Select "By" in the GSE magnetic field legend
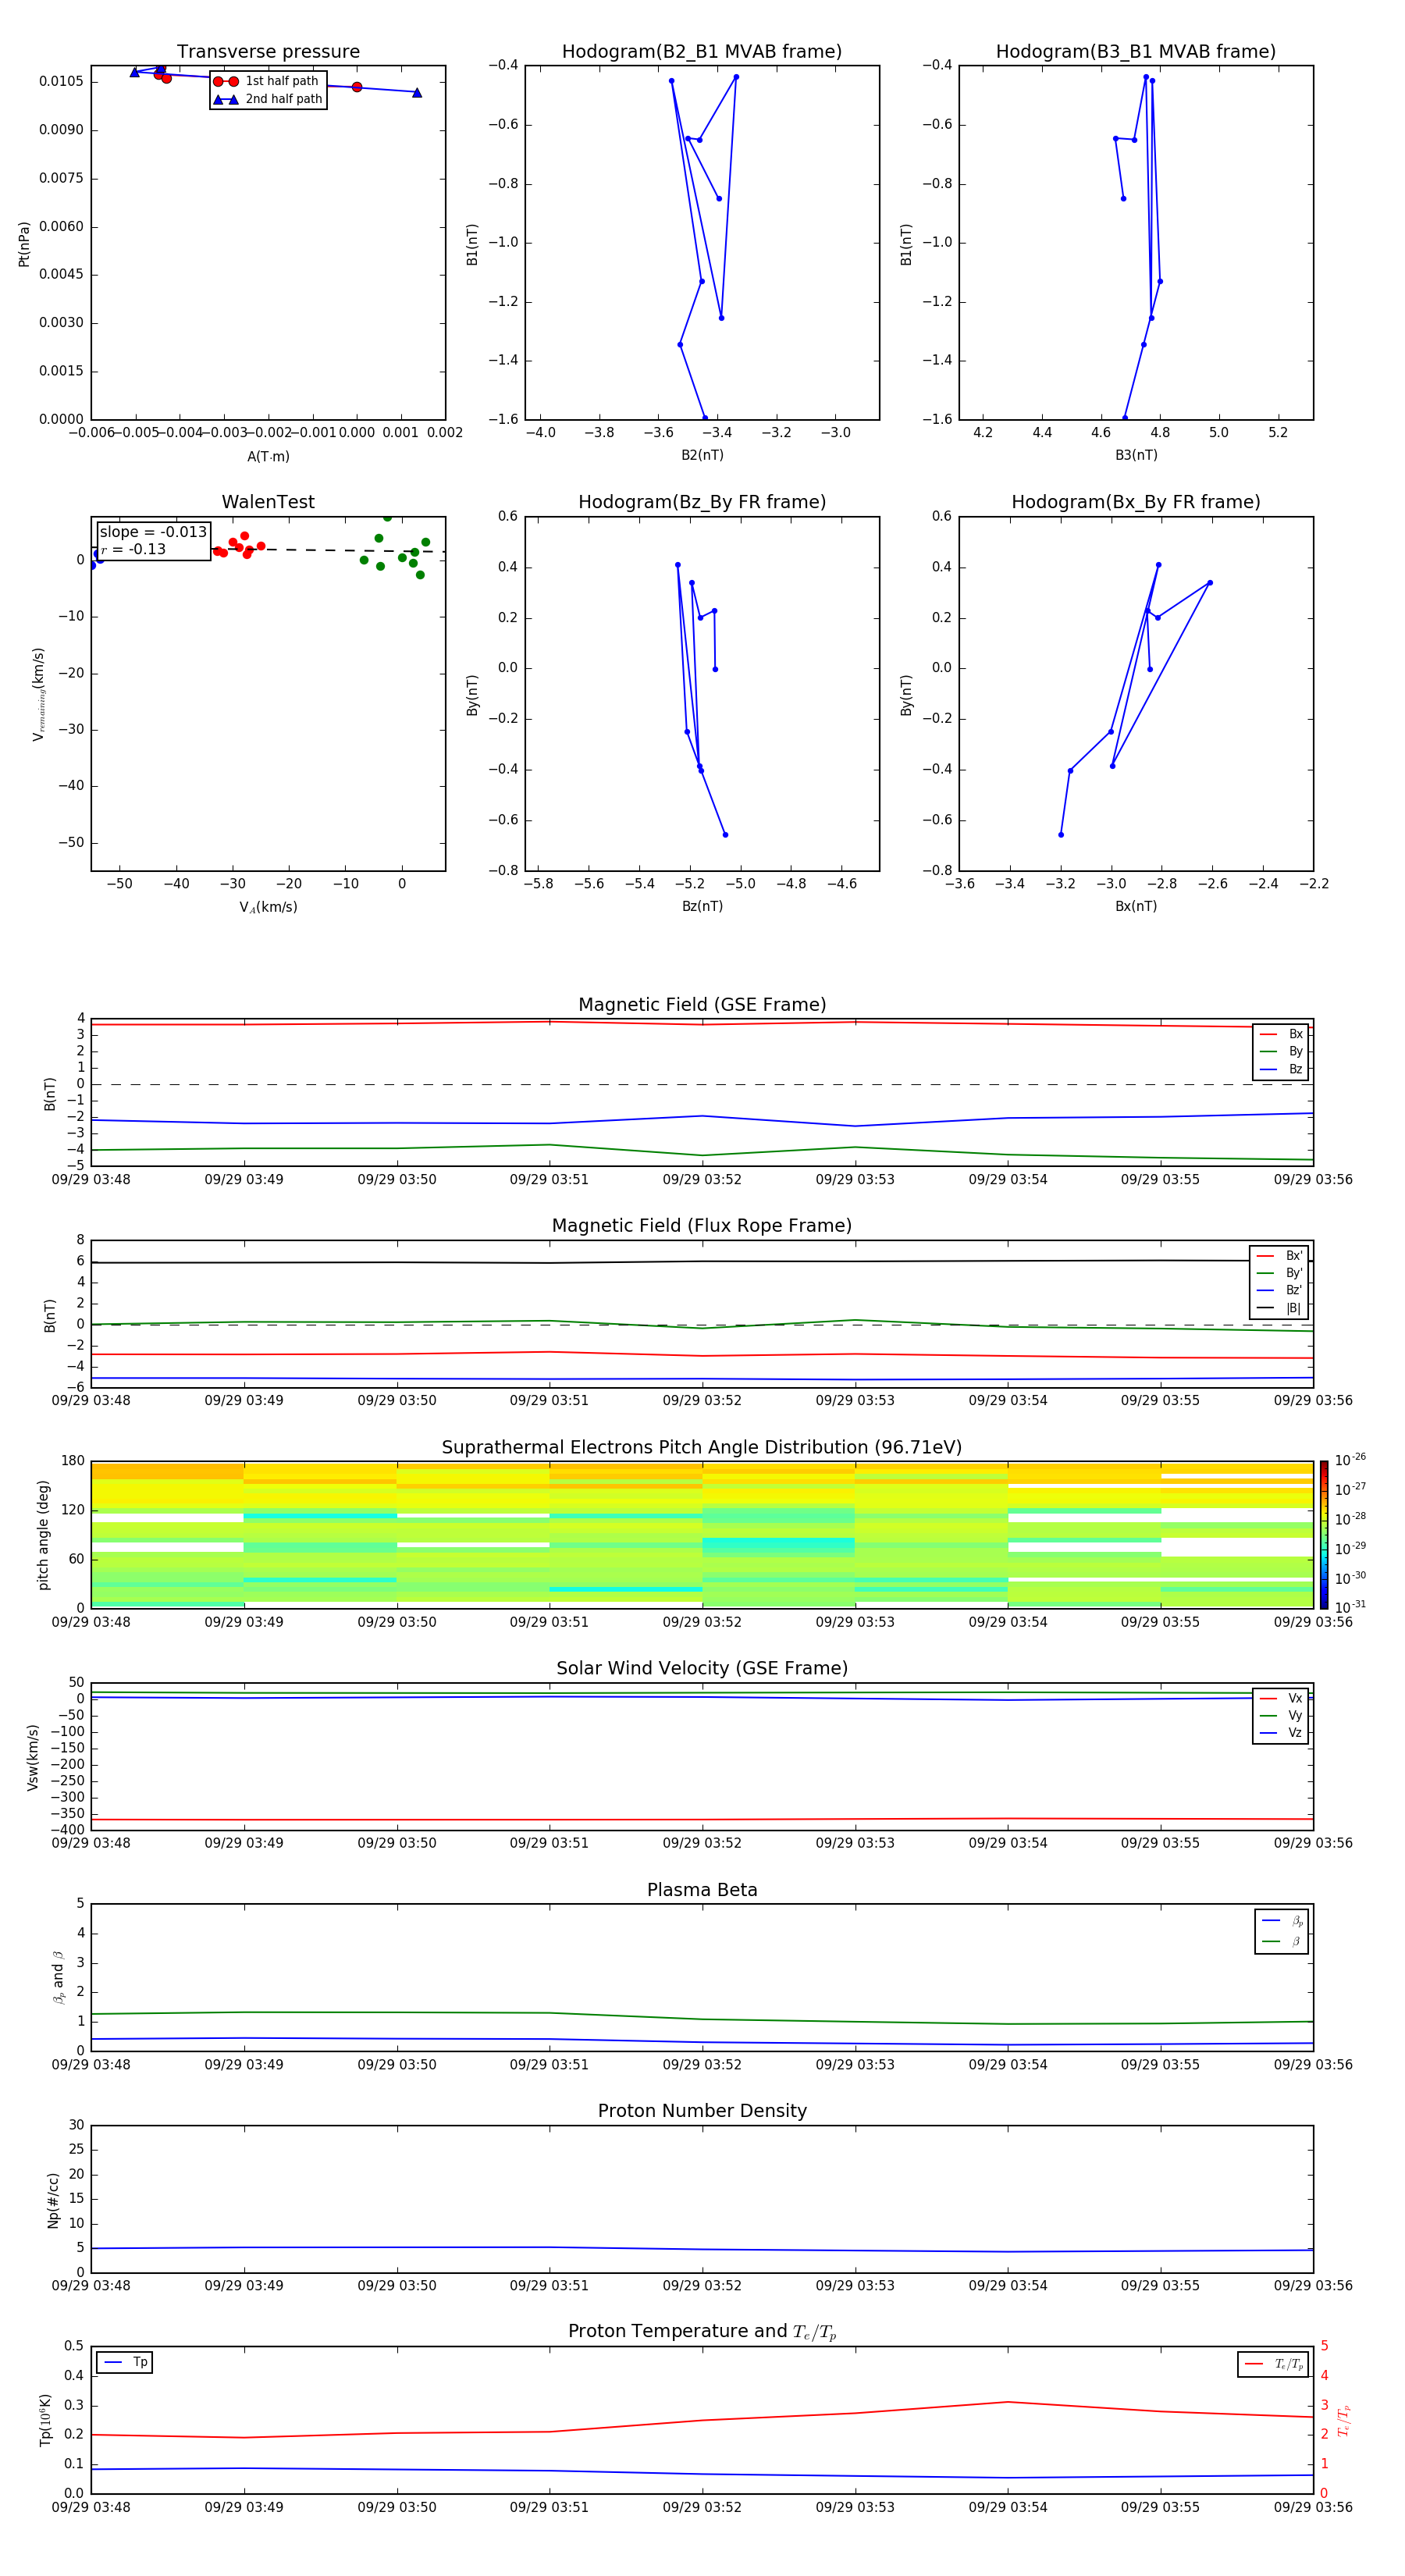The image size is (1405, 2576). pyautogui.click(x=1281, y=1051)
